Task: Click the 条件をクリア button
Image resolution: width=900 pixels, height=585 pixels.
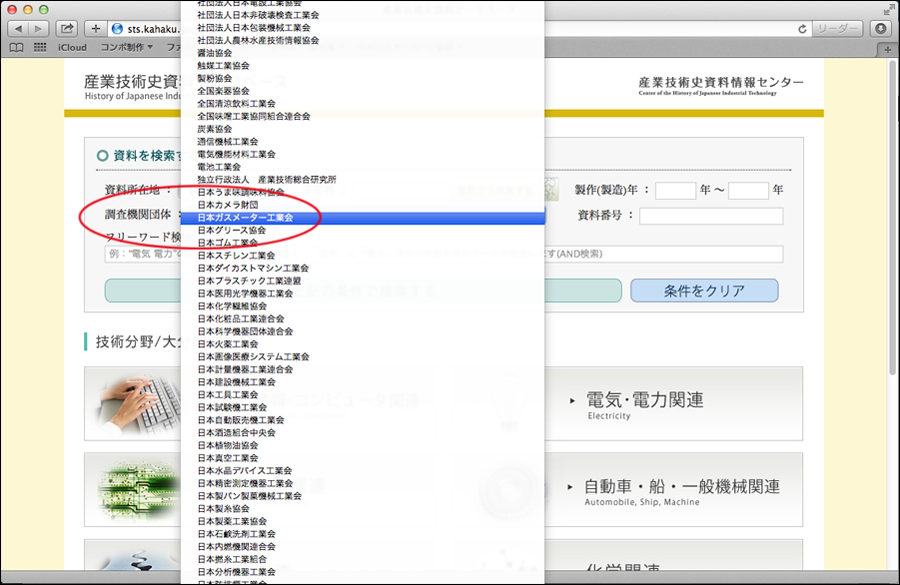Action: click(704, 290)
